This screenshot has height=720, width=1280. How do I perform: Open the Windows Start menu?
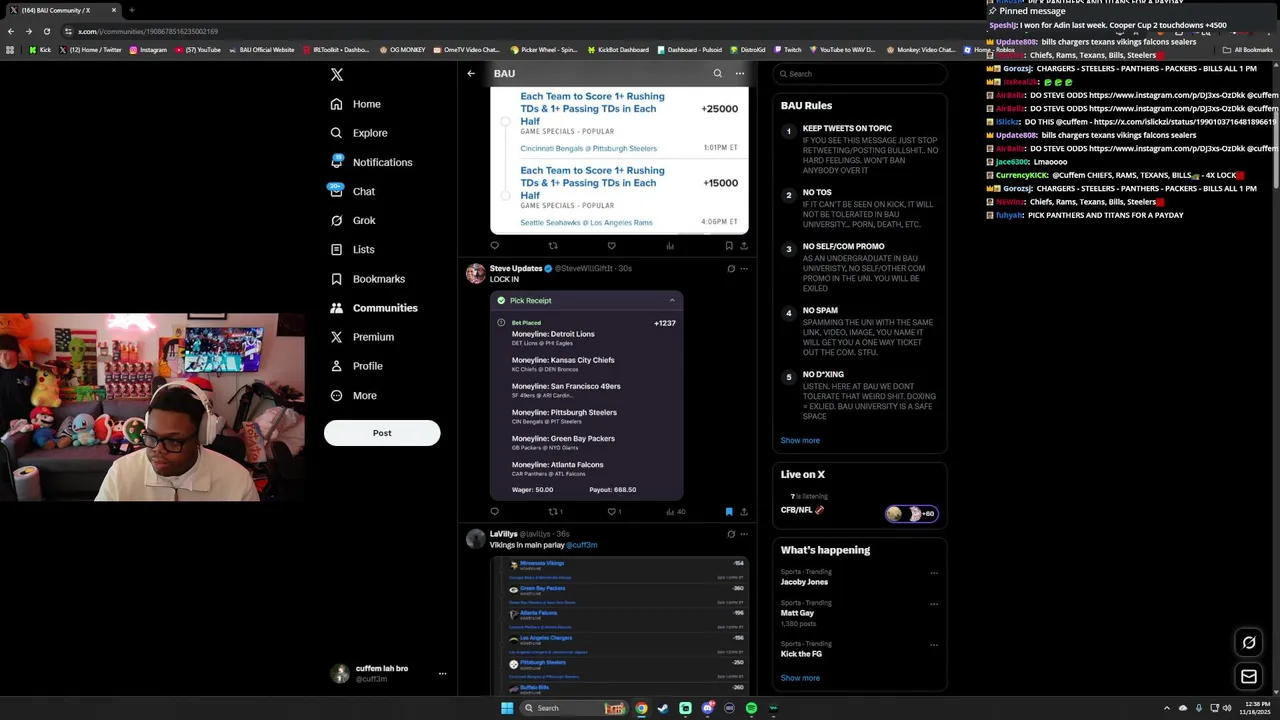(x=507, y=708)
